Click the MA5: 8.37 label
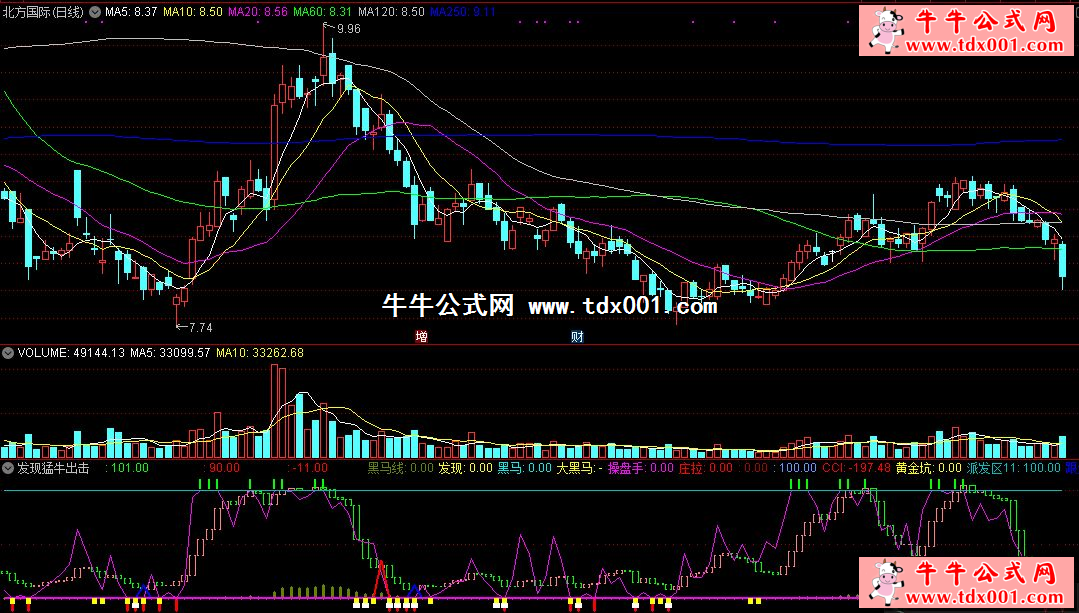Image resolution: width=1079 pixels, height=613 pixels. point(131,12)
